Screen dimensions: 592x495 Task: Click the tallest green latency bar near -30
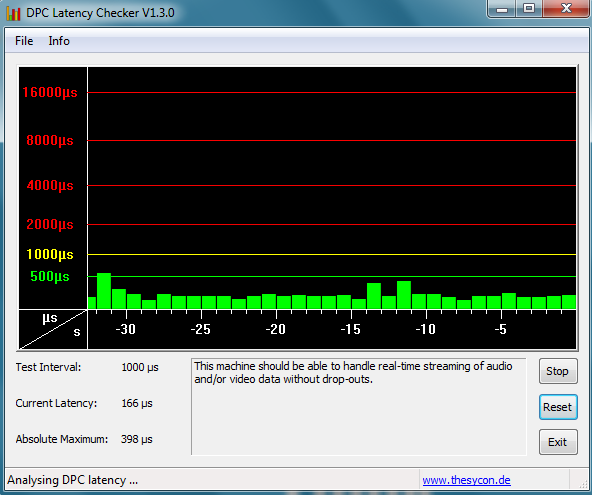[x=104, y=291]
